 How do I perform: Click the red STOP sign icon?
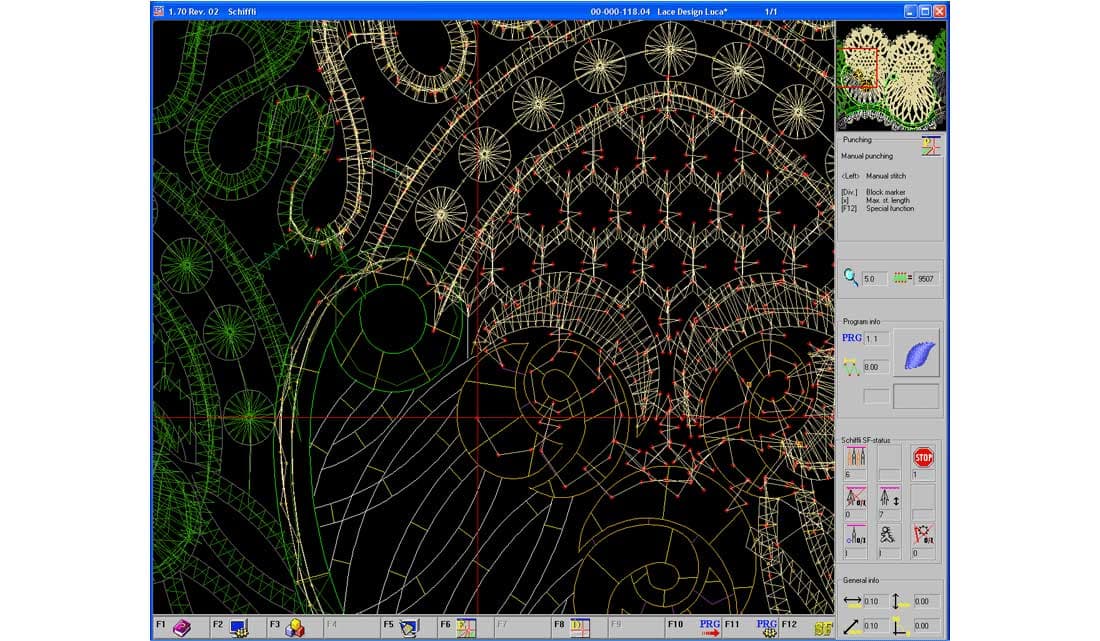pos(923,458)
